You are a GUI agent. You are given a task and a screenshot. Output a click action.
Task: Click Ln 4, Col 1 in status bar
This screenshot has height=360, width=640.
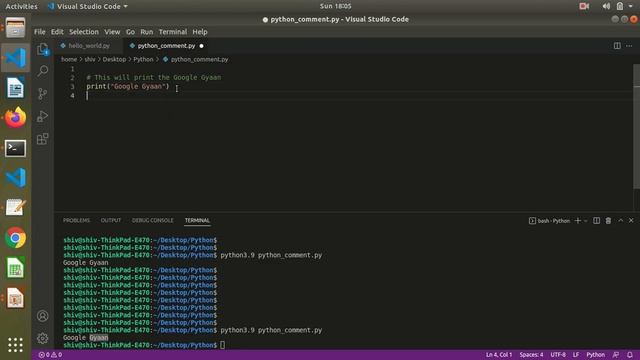click(498, 355)
